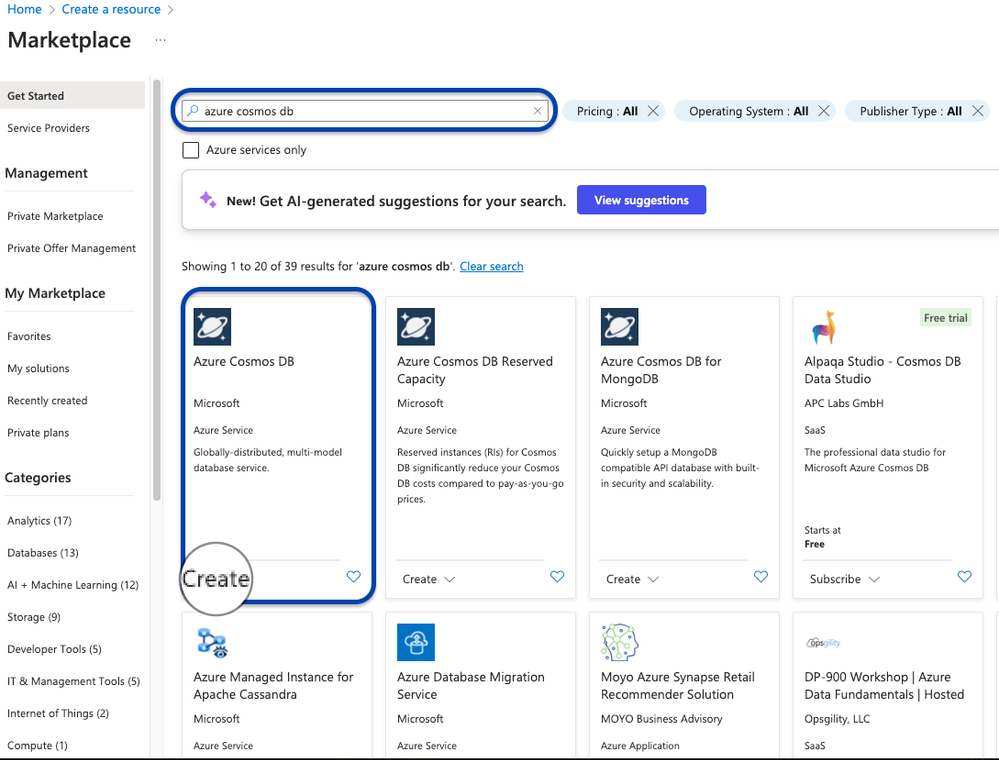Click the search magnifier icon
This screenshot has height=760, width=999.
coord(193,111)
